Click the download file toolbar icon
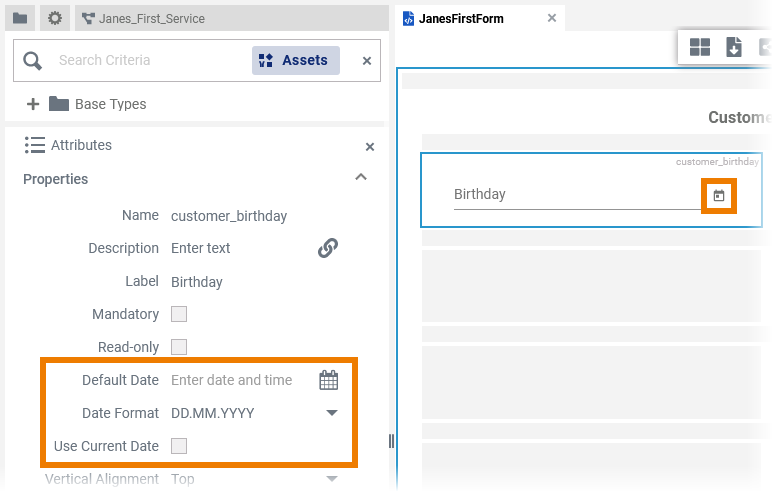Screen dimensions: 773x492 (734, 47)
